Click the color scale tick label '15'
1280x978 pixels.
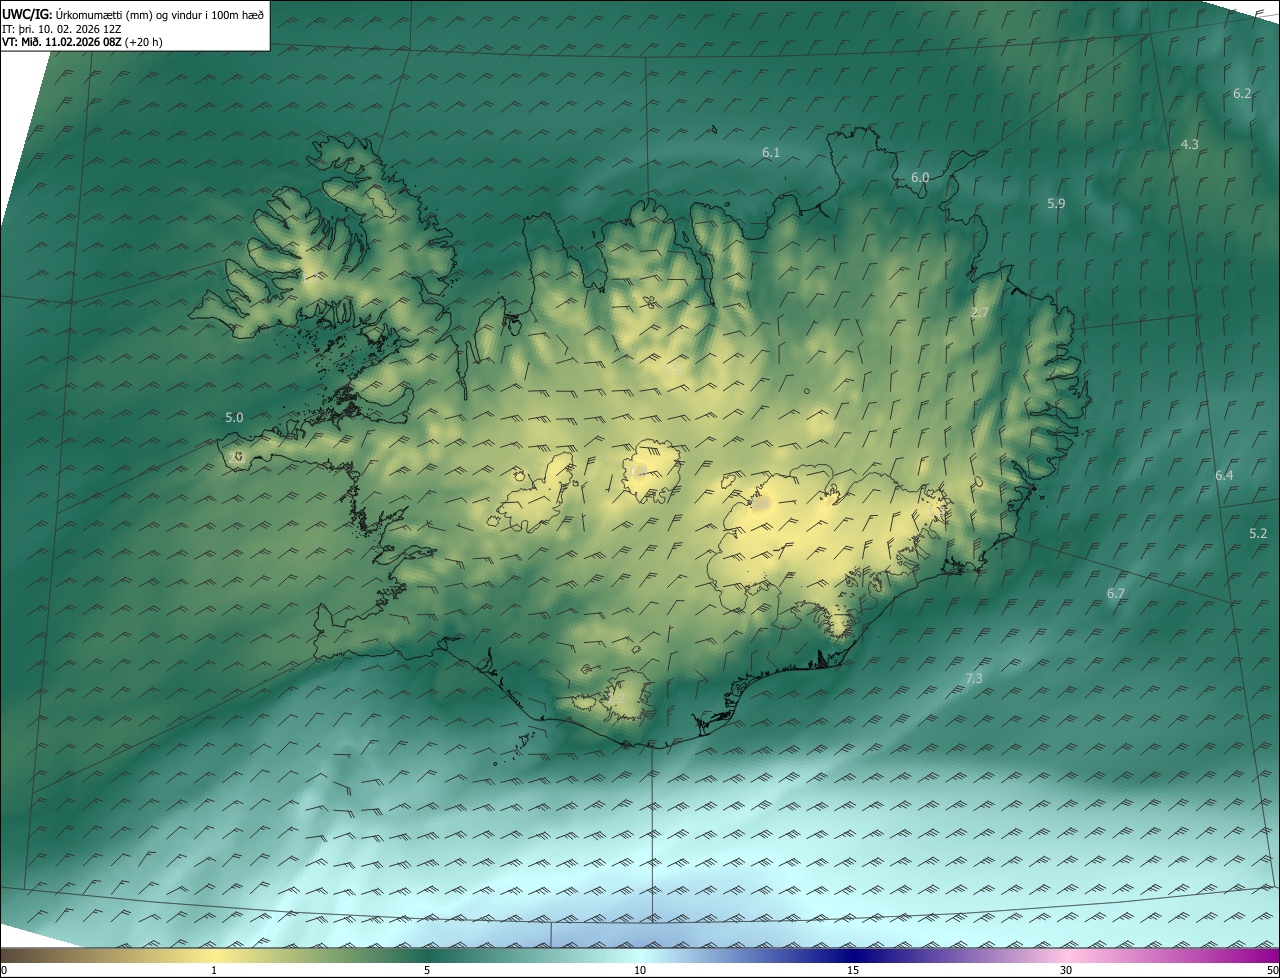(x=853, y=970)
